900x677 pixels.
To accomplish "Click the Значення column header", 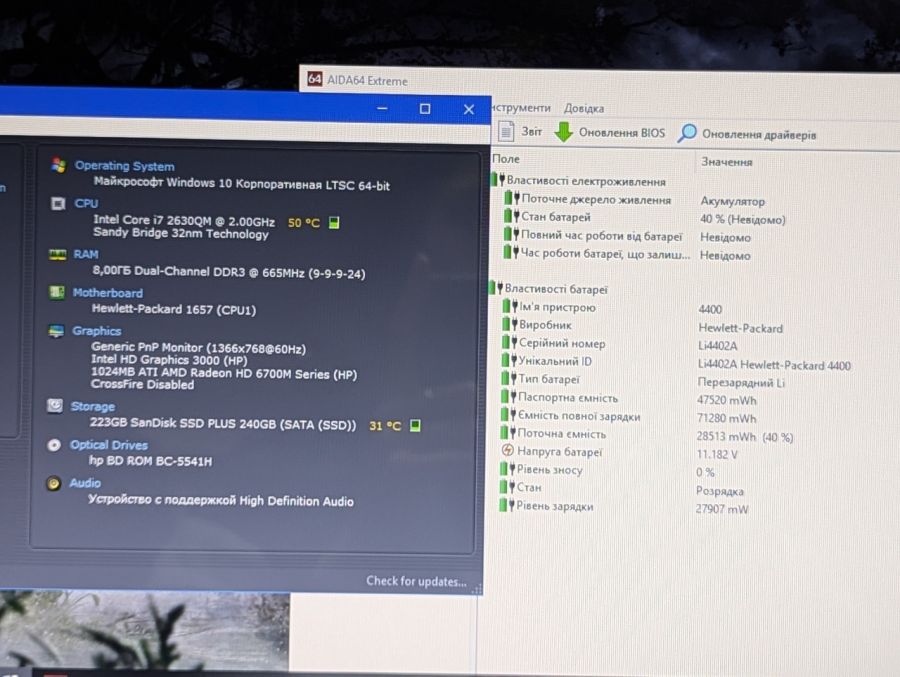I will [727, 162].
